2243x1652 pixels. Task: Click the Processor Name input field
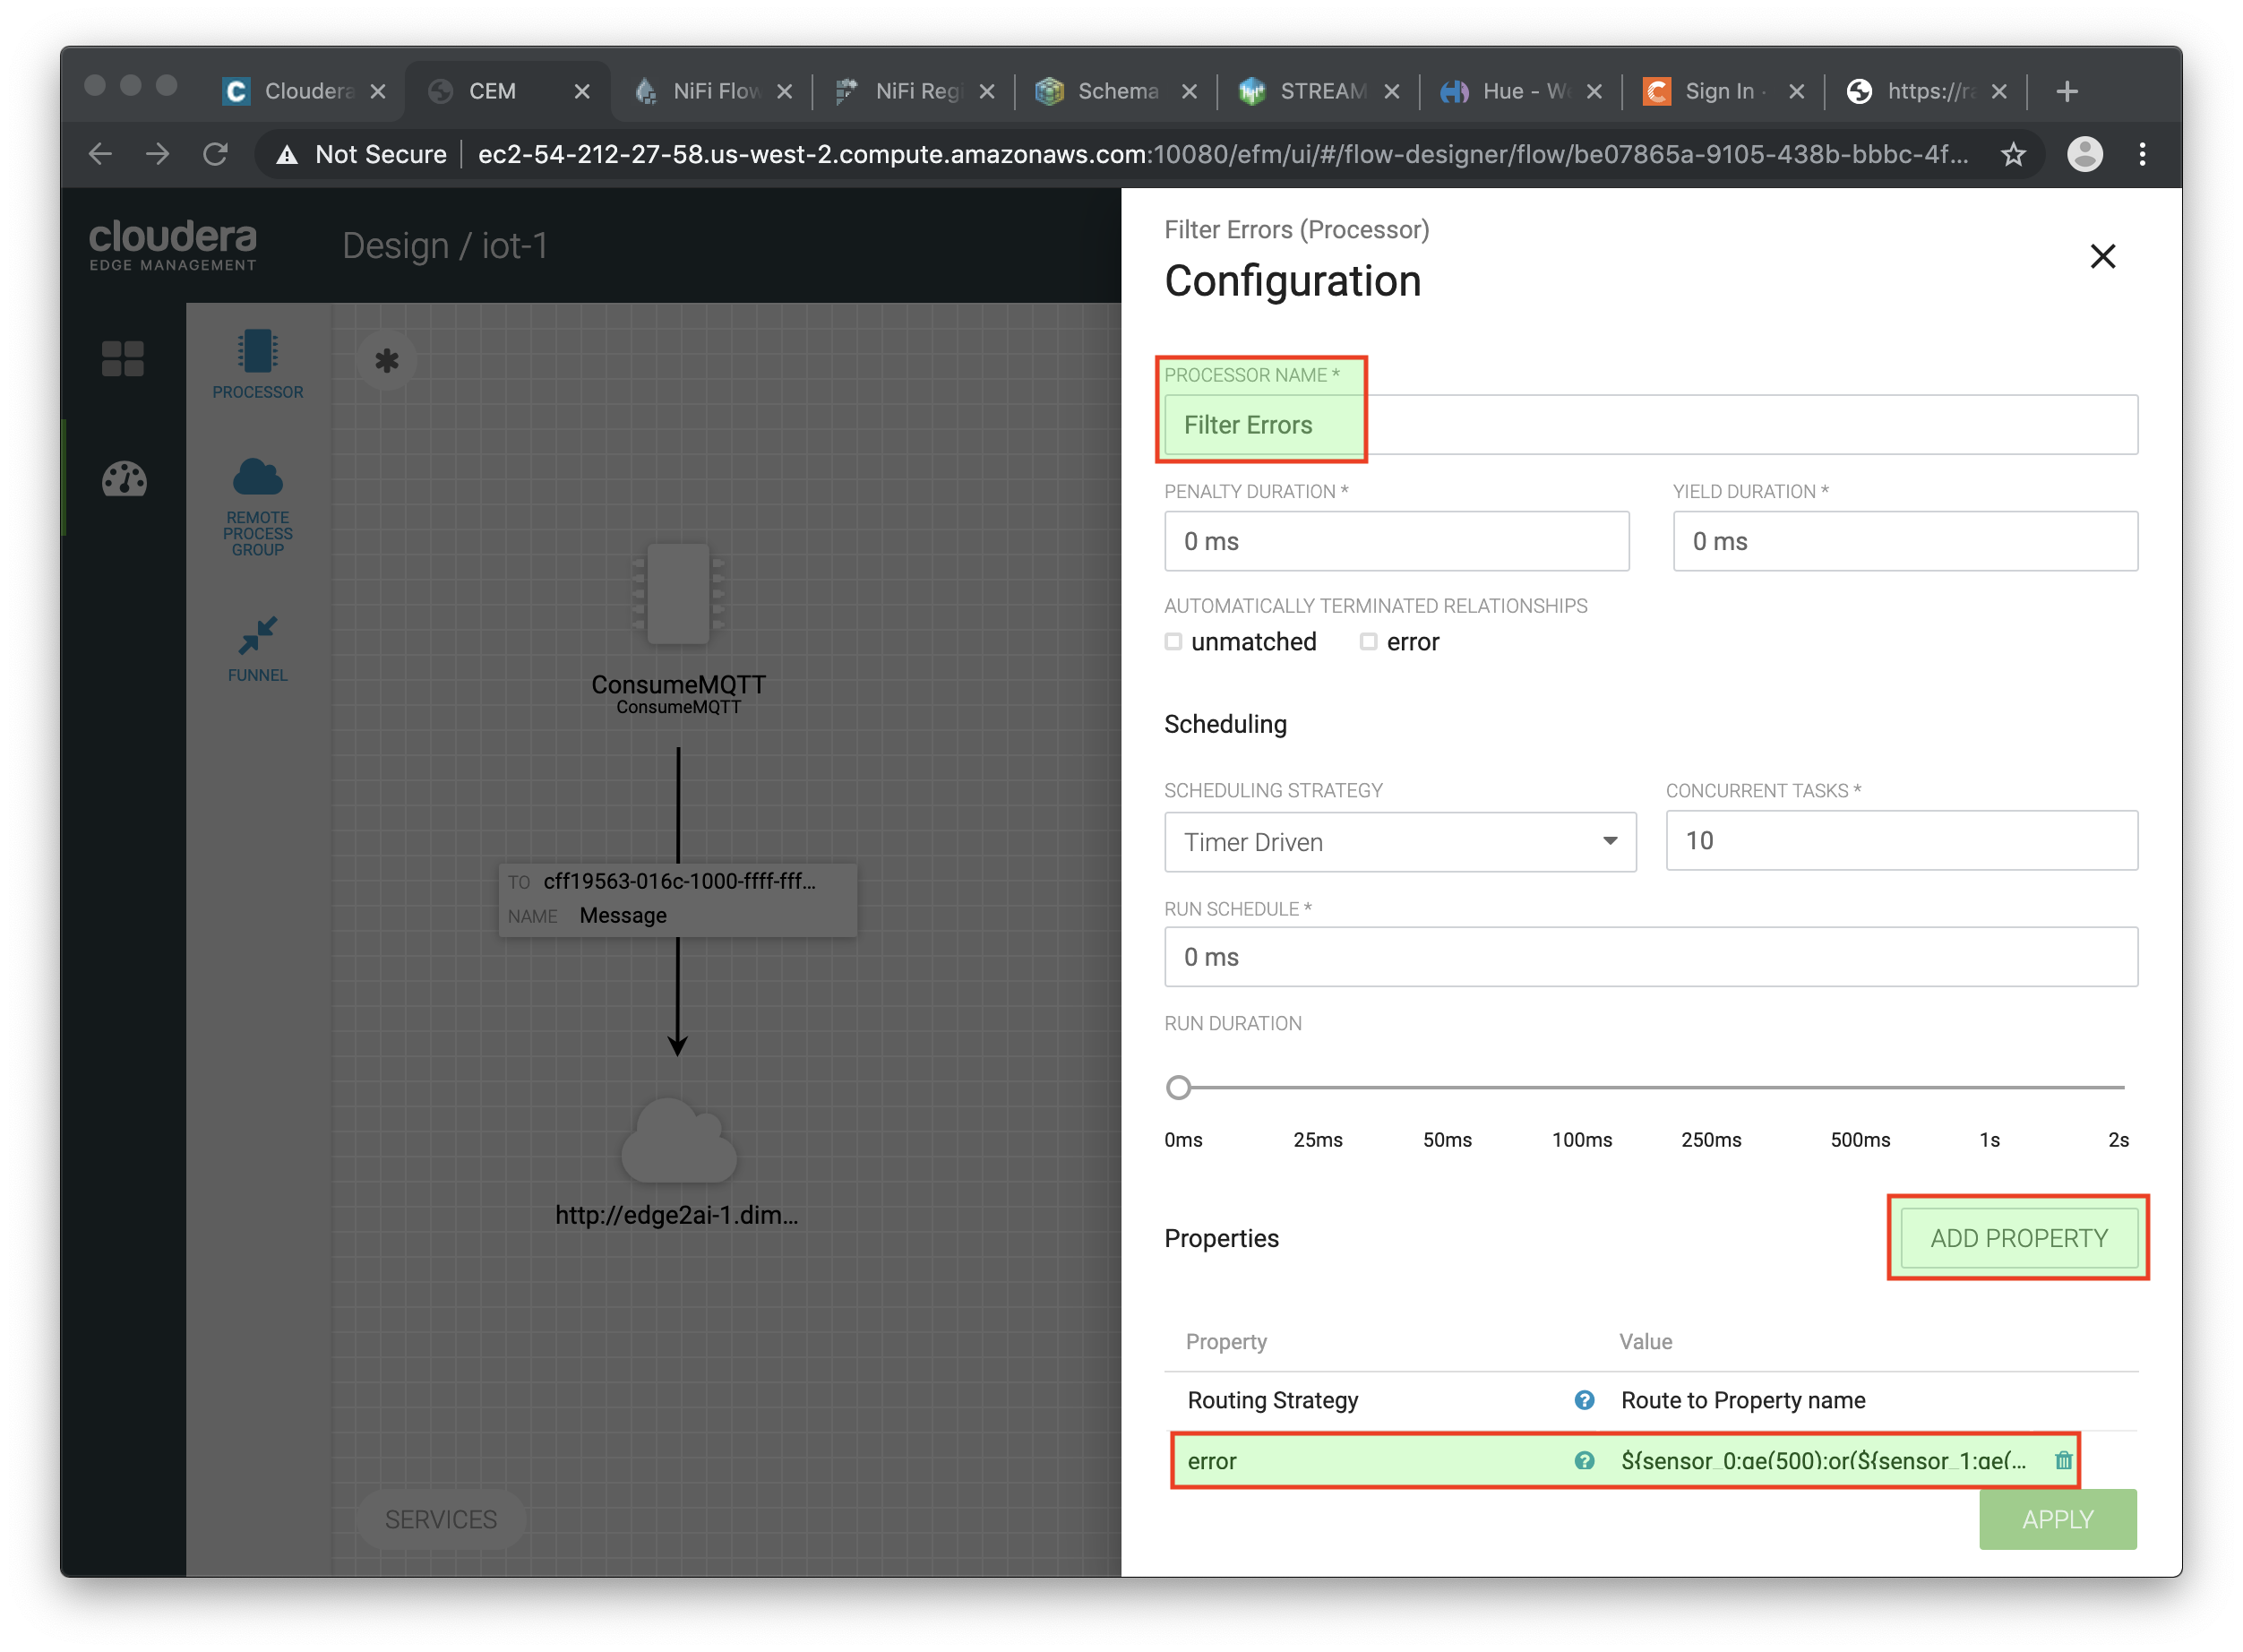[x=1651, y=423]
